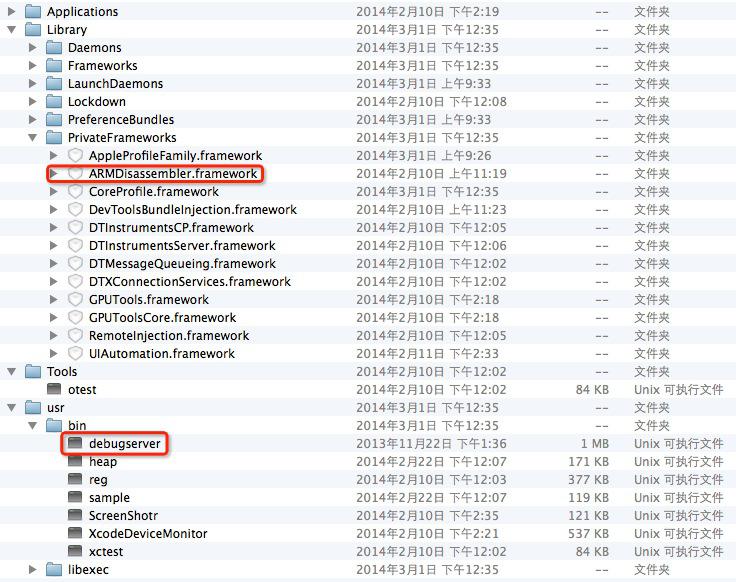Select the UIAutomation.framework name
The width and height of the screenshot is (736, 582).
point(162,353)
